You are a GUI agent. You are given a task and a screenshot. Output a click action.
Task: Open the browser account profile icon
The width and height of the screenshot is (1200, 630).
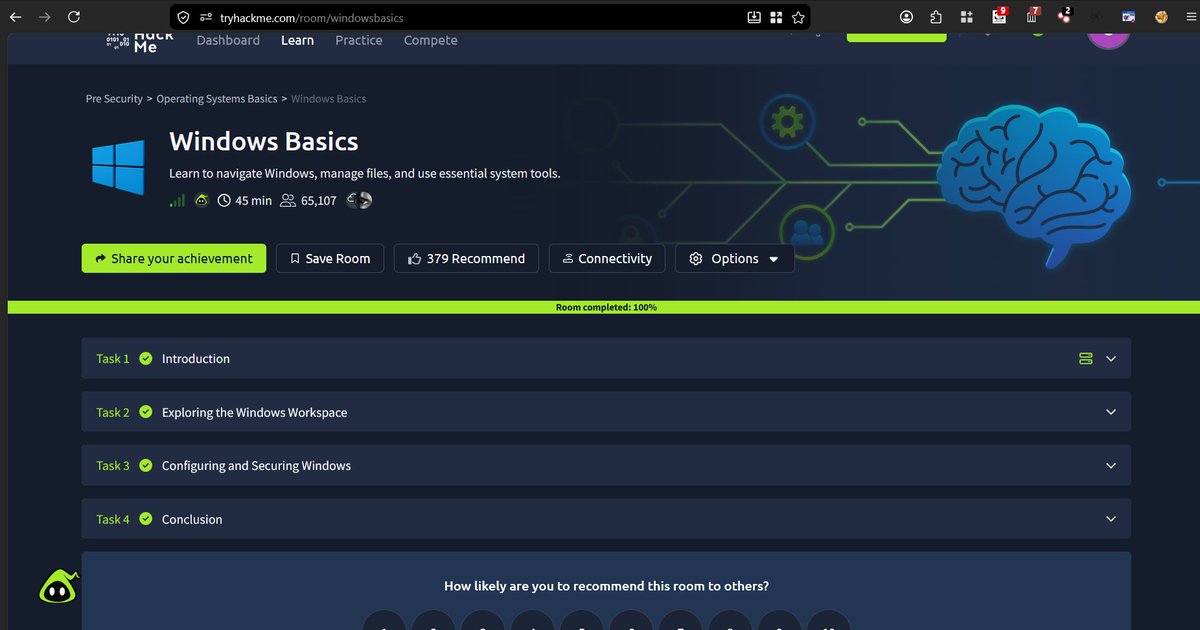click(x=907, y=17)
